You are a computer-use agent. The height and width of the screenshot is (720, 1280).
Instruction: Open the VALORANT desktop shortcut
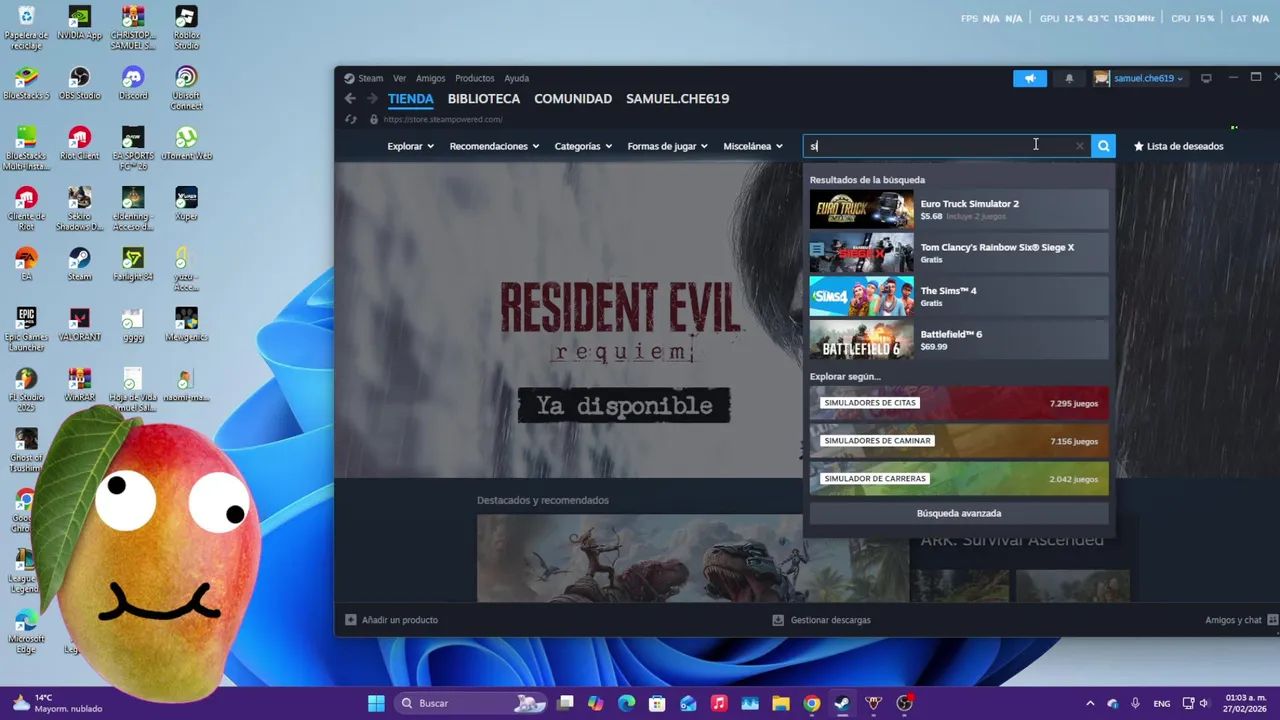(80, 325)
